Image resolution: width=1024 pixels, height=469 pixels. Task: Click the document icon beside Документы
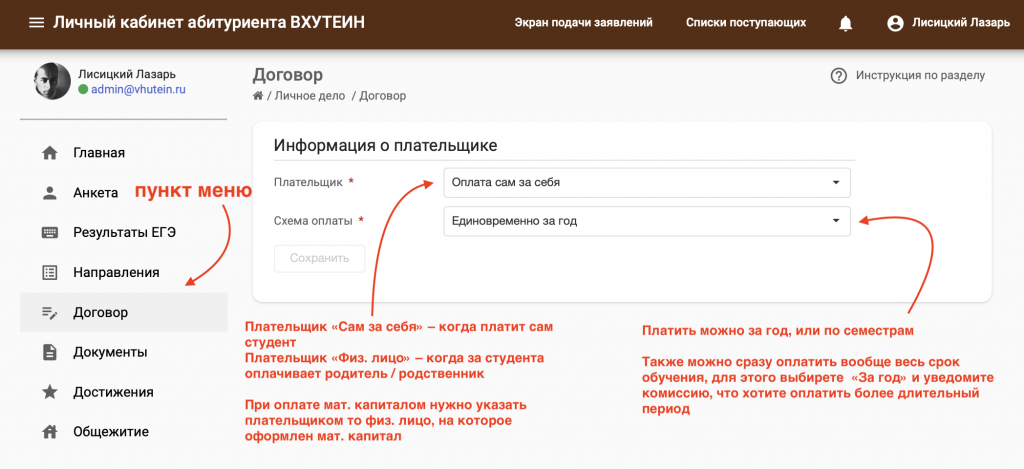tap(50, 353)
